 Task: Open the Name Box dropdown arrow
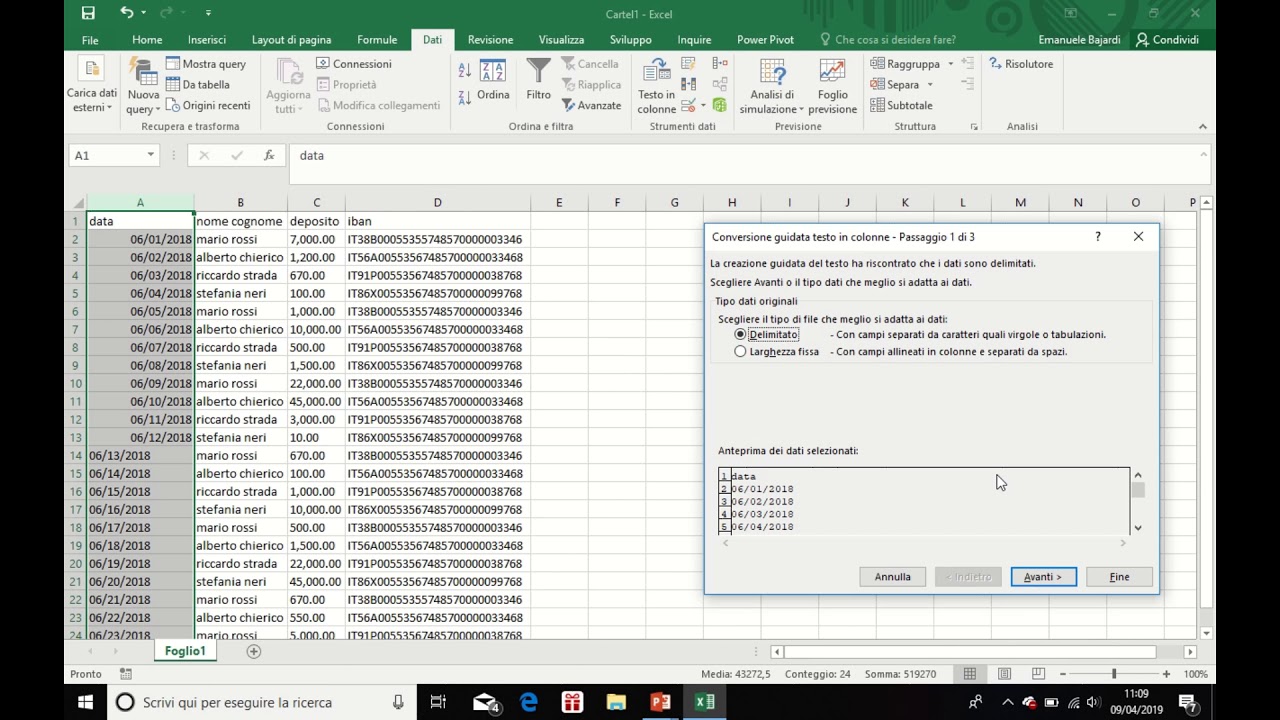151,155
